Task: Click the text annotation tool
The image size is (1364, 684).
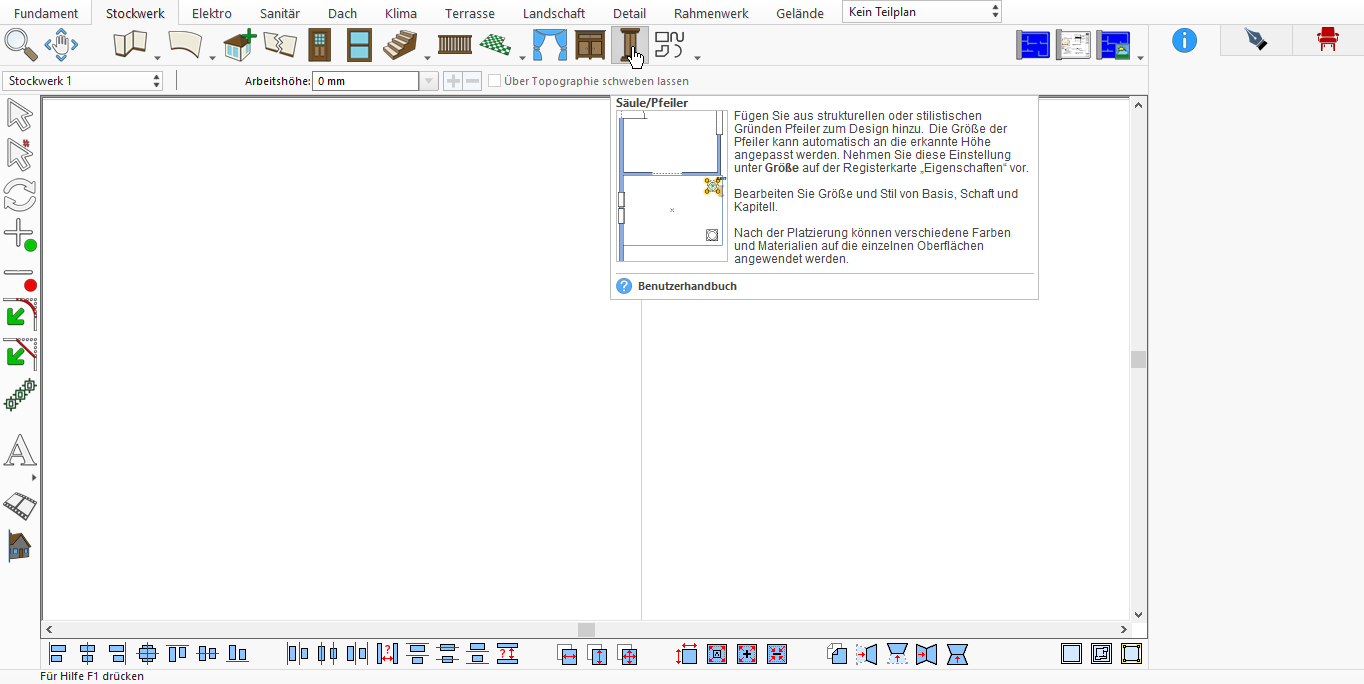Action: click(20, 451)
